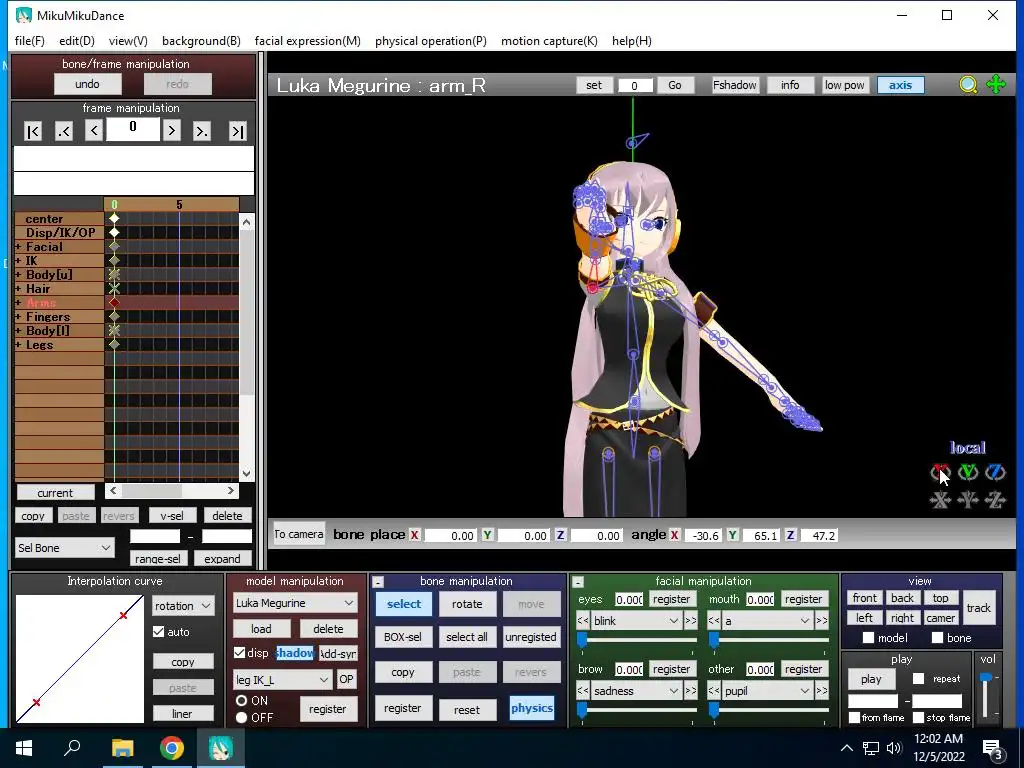Click the front view button

coord(865,598)
